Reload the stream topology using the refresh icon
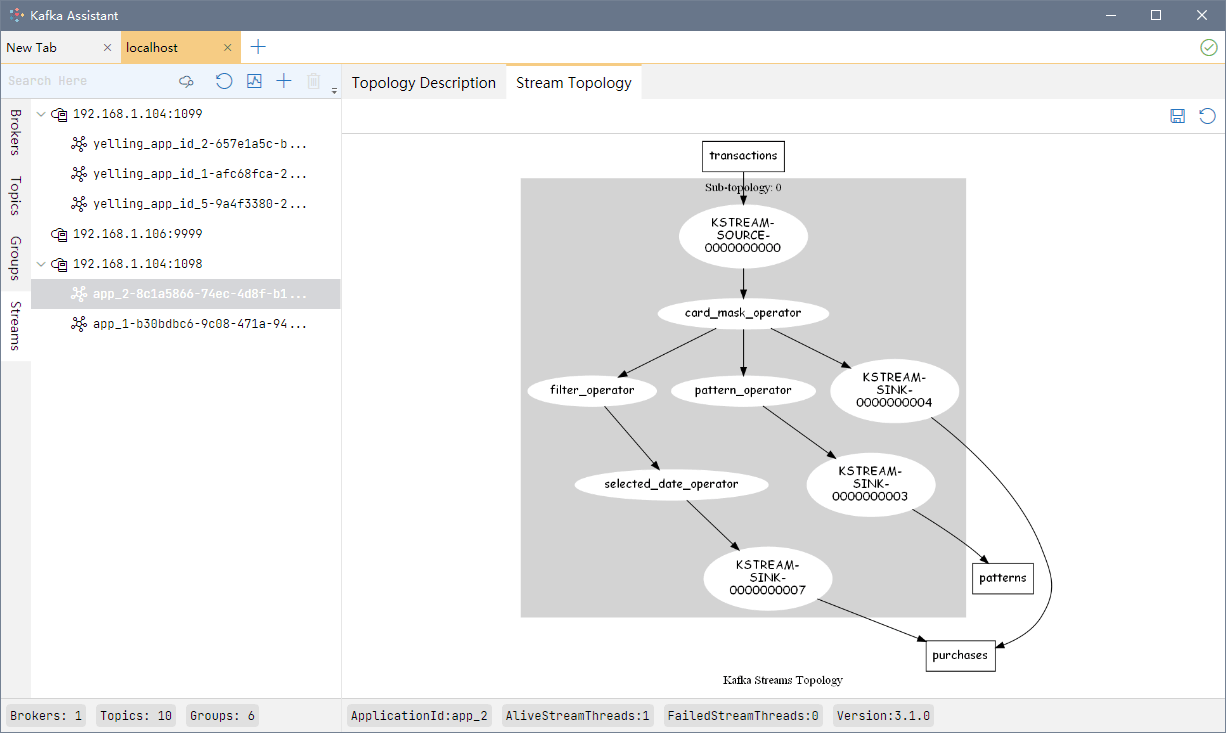Image resolution: width=1226 pixels, height=733 pixels. (1208, 116)
